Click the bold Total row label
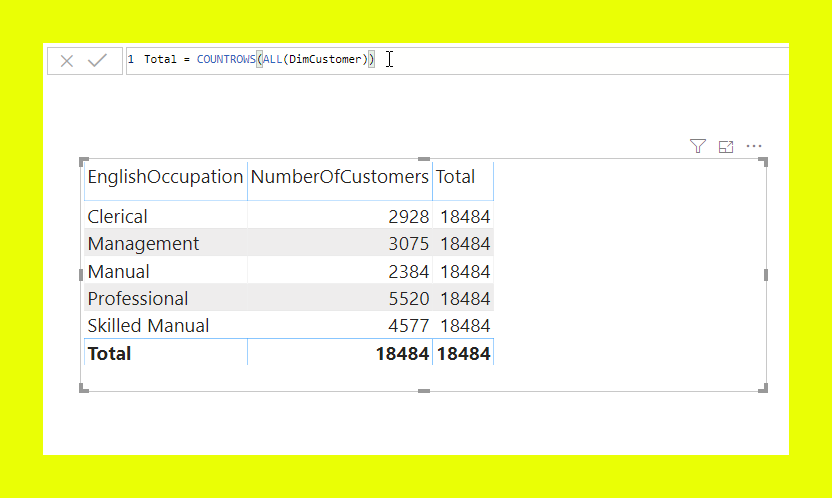The height and width of the screenshot is (498, 832). pos(109,353)
